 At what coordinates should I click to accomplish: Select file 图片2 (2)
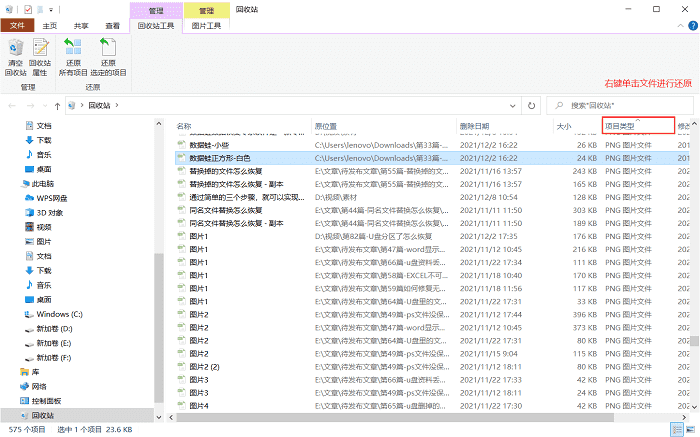204,367
